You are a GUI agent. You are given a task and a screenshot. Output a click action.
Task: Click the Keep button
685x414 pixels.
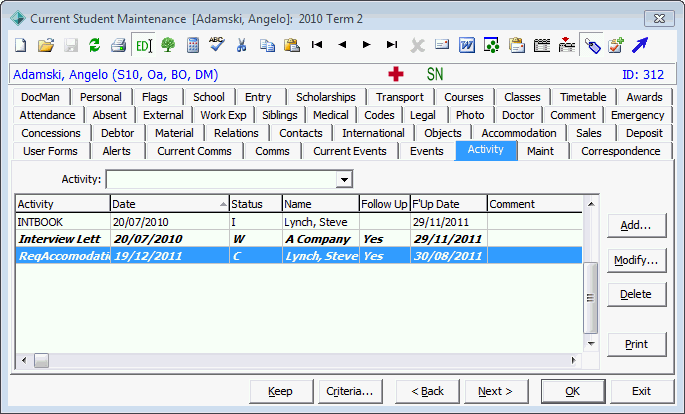pyautogui.click(x=281, y=391)
